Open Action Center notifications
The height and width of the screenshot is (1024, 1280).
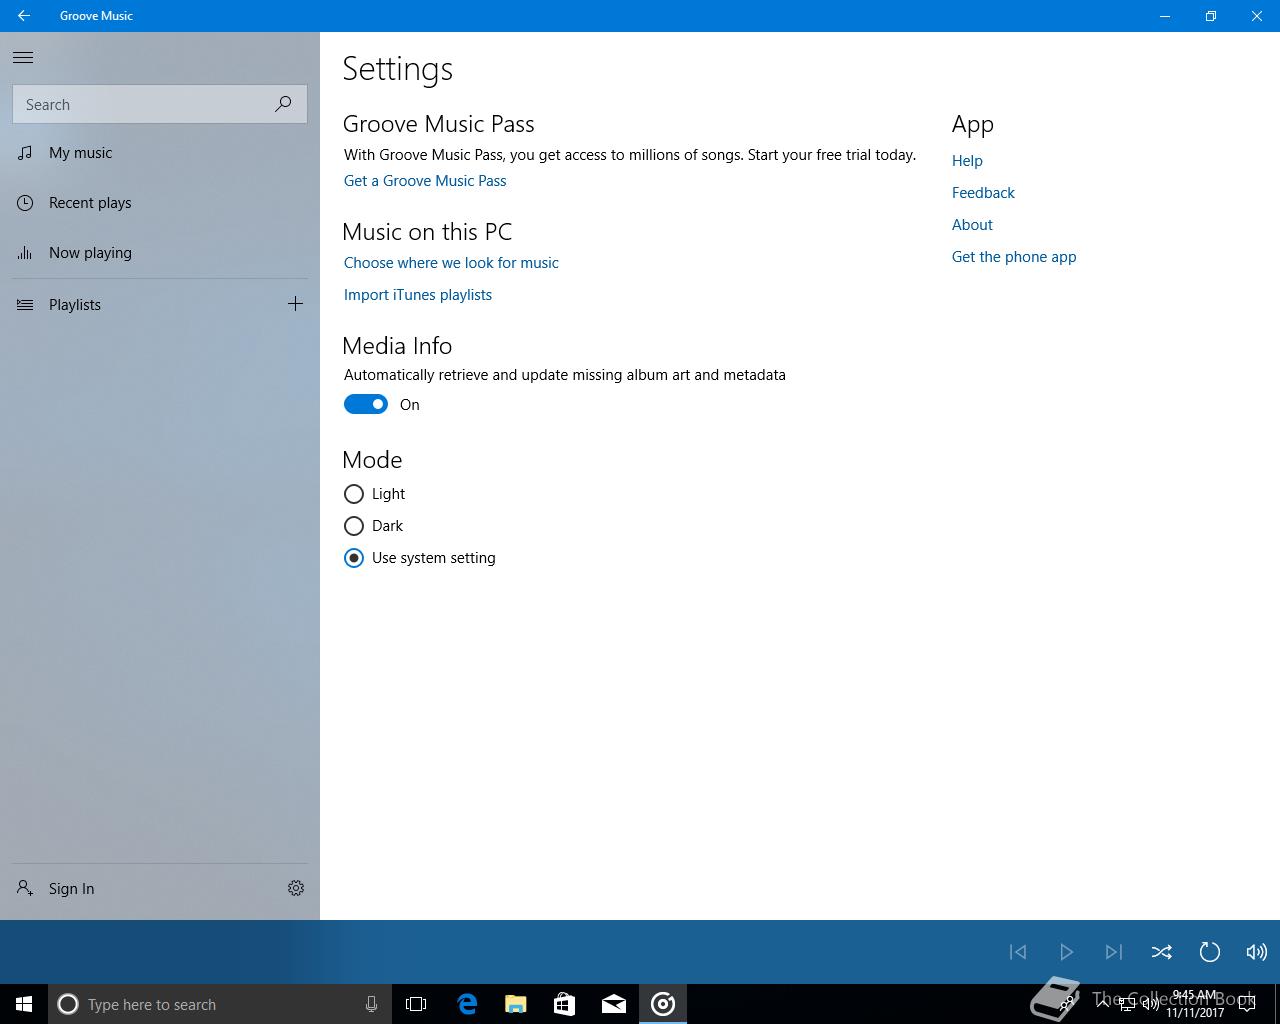pos(1247,1004)
